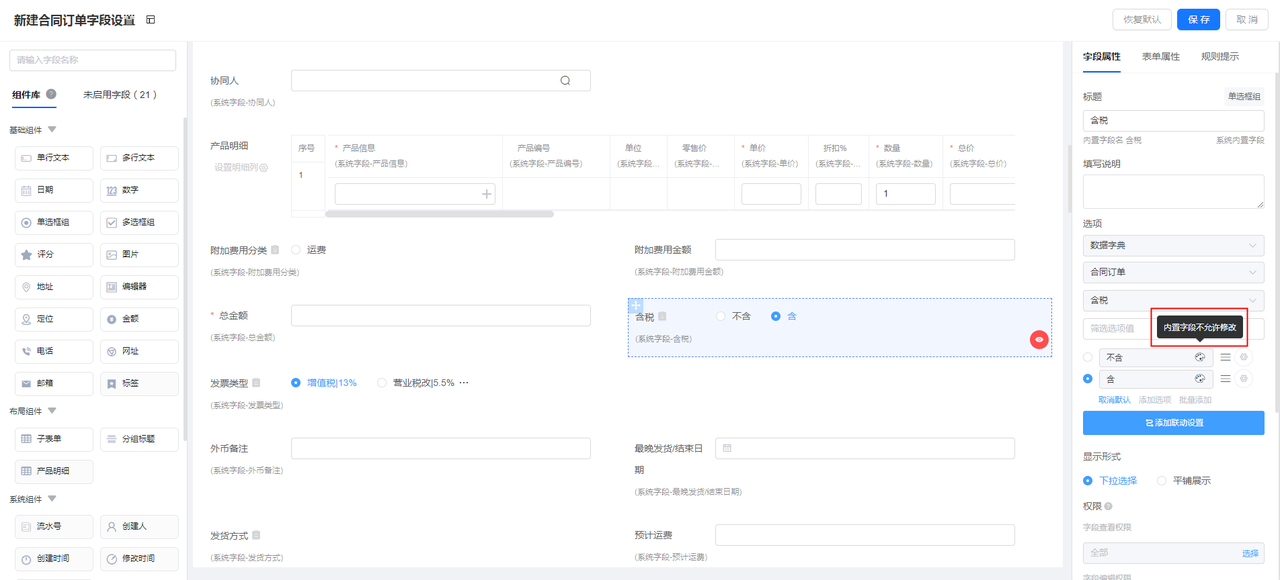Viewport: 1280px width, 580px height.
Task: Add the 流水号 system component
Action: 55,526
